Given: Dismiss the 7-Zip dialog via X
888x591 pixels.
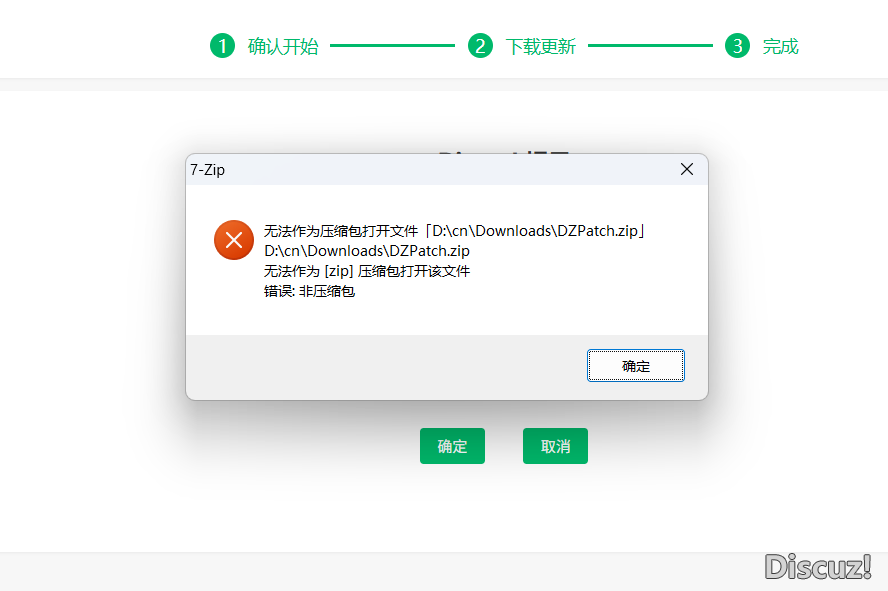Looking at the screenshot, I should tap(686, 169).
